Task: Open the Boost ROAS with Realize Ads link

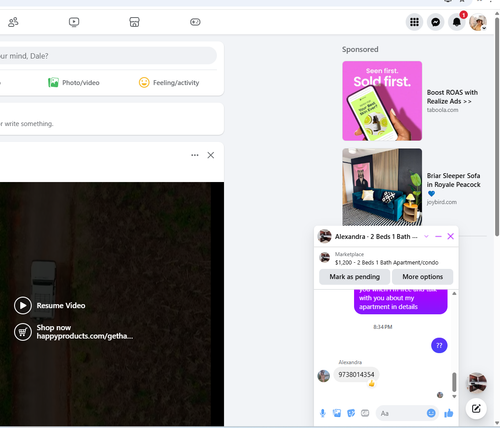Action: tap(452, 97)
